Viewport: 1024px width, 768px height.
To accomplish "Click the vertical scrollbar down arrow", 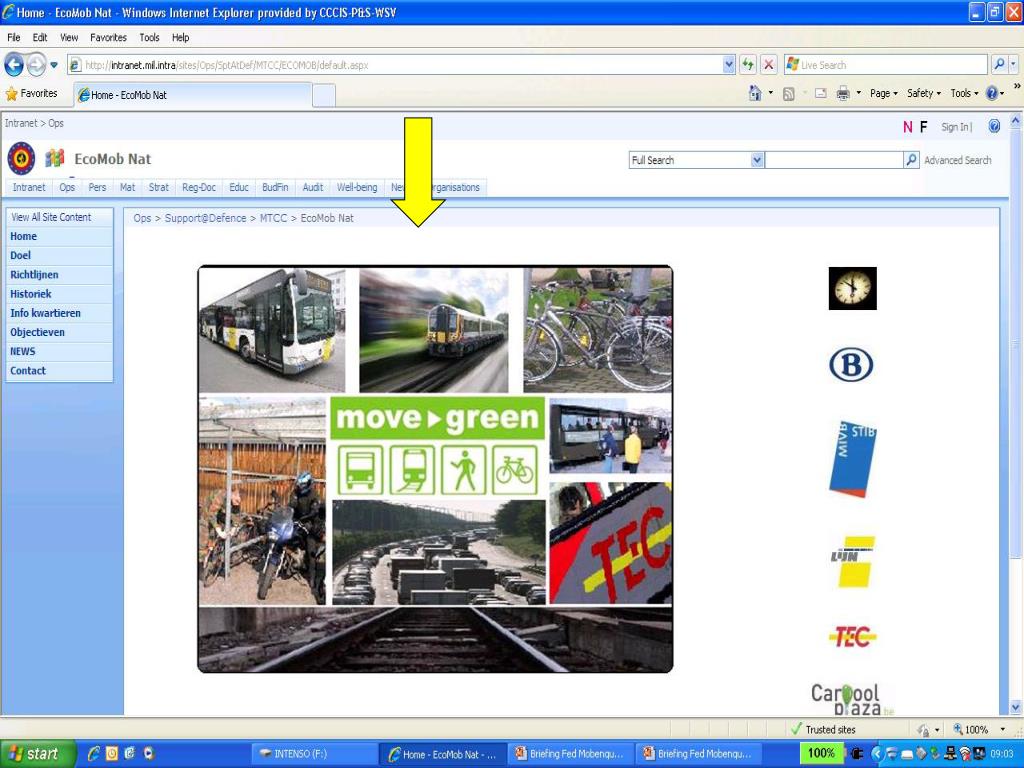I will click(x=1016, y=707).
